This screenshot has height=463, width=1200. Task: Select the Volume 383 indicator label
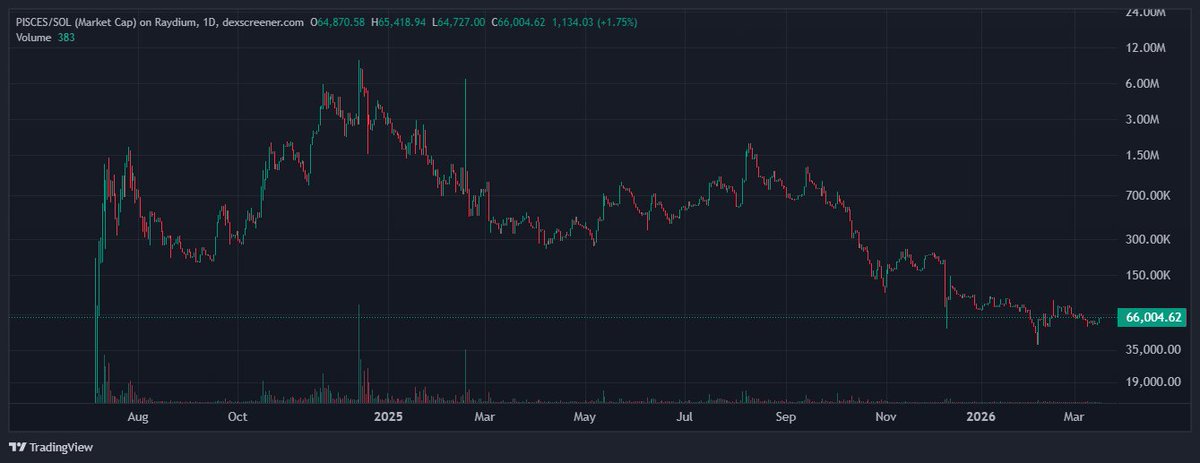pos(45,37)
